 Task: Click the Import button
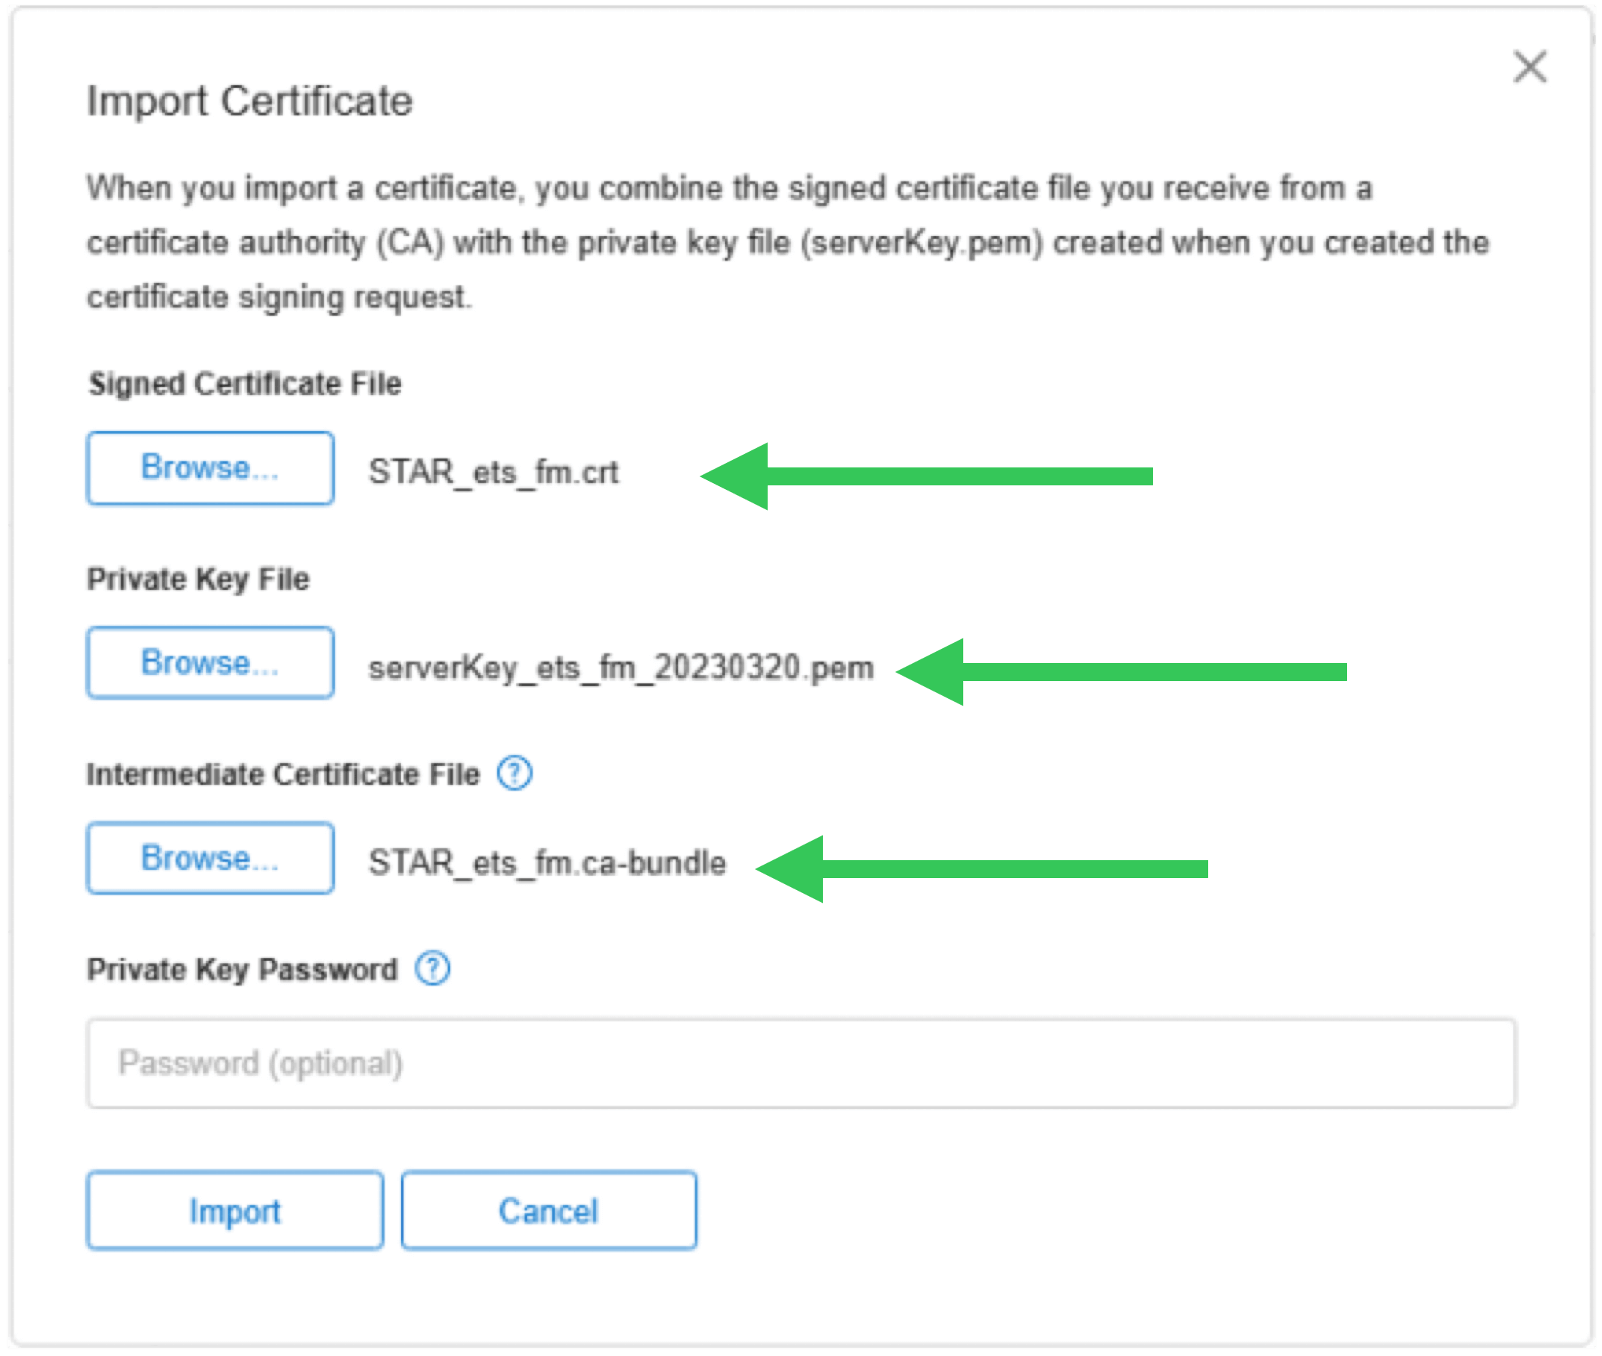[x=235, y=1210]
